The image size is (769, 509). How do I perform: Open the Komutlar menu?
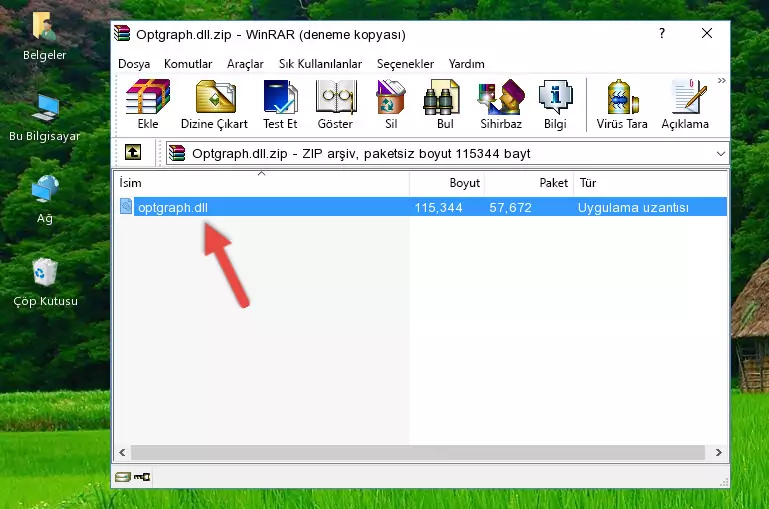188,64
